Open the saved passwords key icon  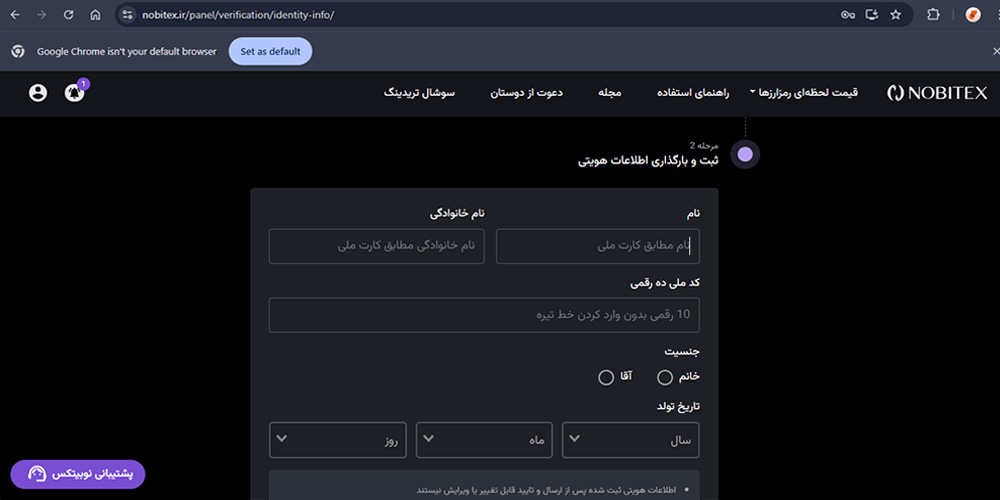tap(848, 15)
